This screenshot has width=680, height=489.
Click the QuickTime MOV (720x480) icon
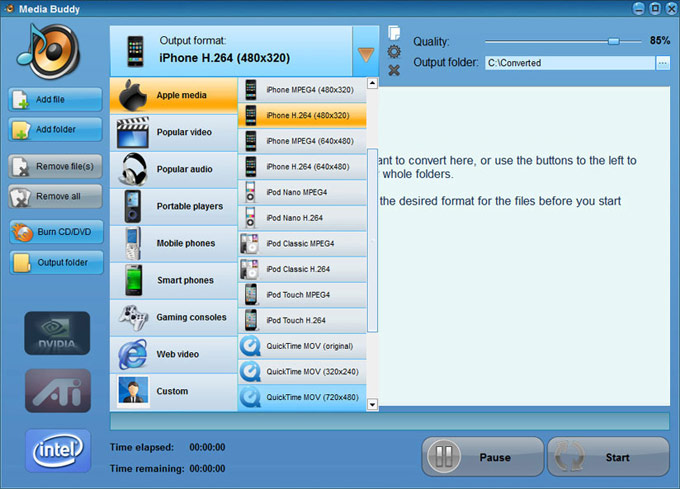250,398
